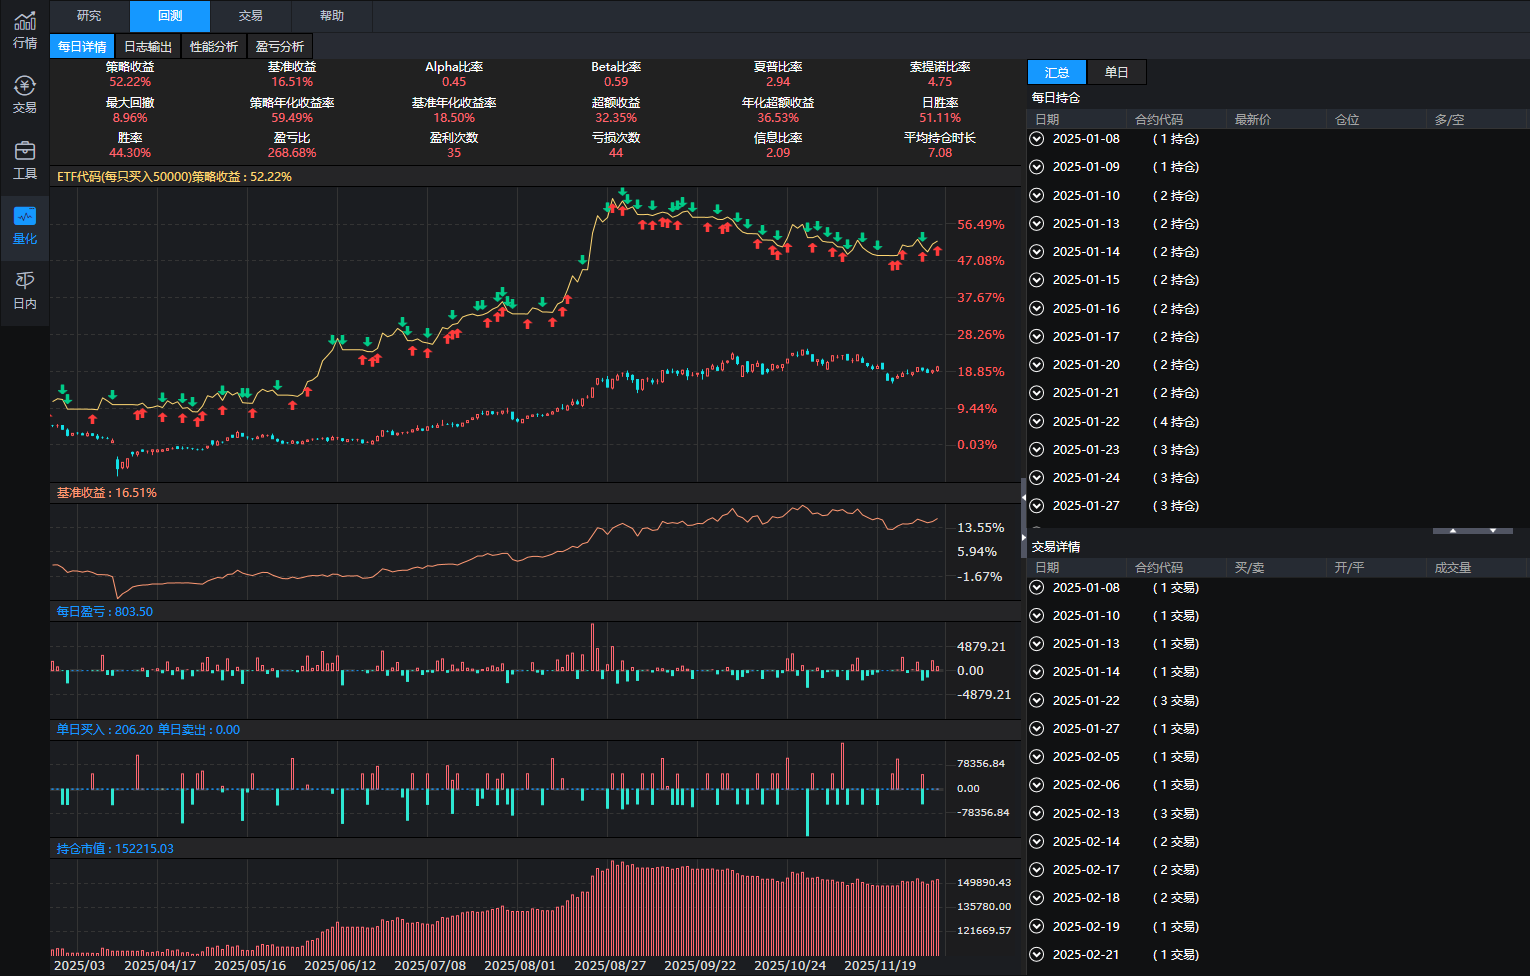Click the up triangle above 交易详情 panel
Viewport: 1530px width, 976px height.
point(1453,530)
